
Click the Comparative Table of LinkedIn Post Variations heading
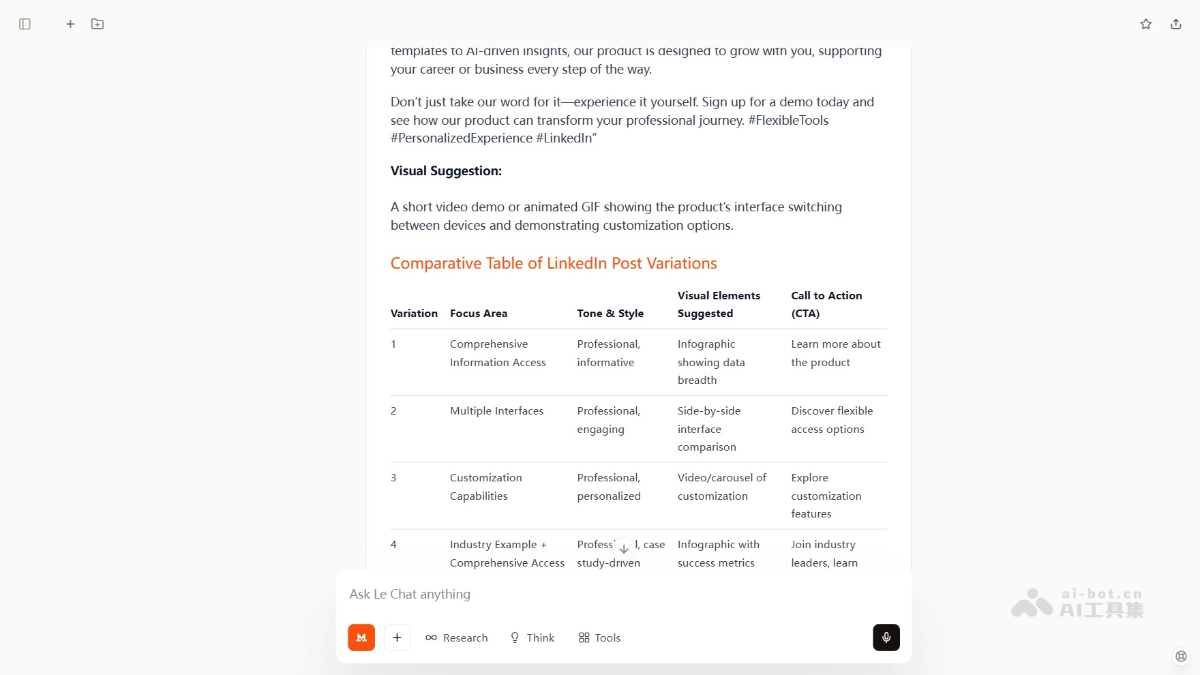[553, 263]
